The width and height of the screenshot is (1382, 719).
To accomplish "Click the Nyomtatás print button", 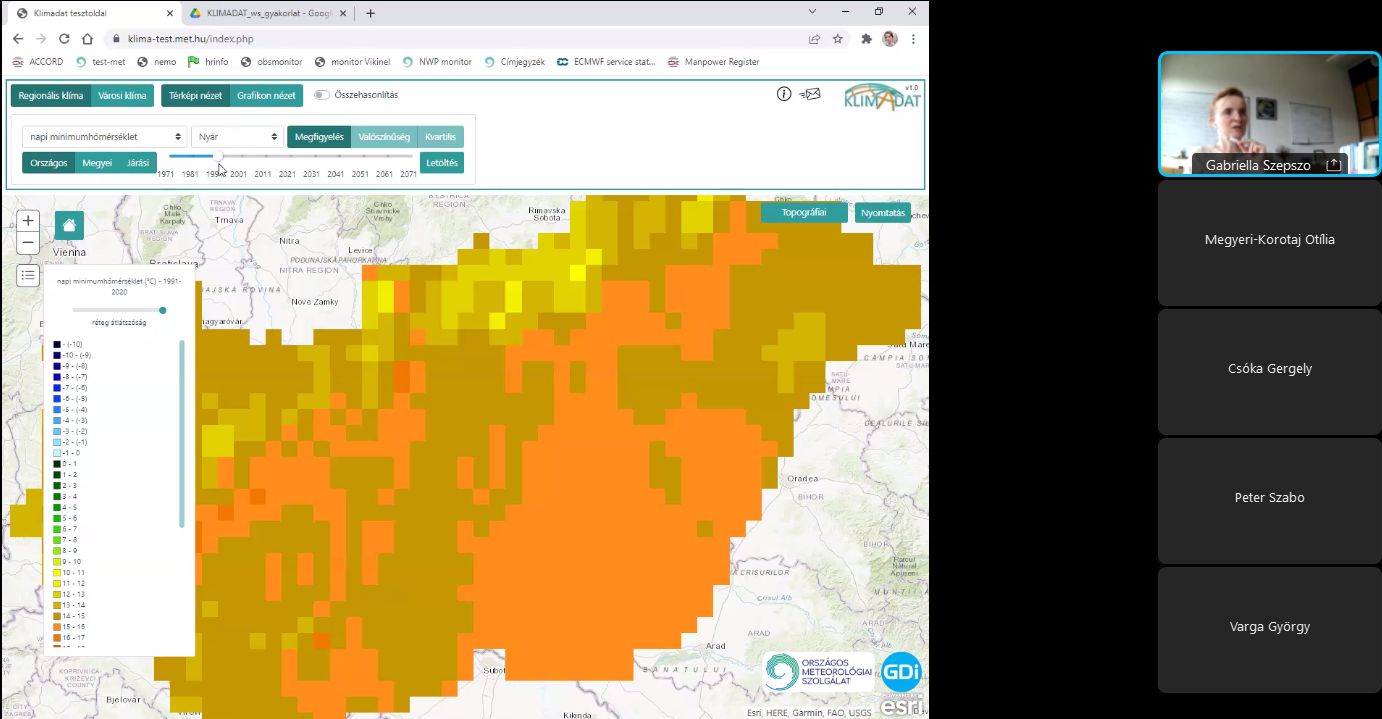I will tap(883, 212).
